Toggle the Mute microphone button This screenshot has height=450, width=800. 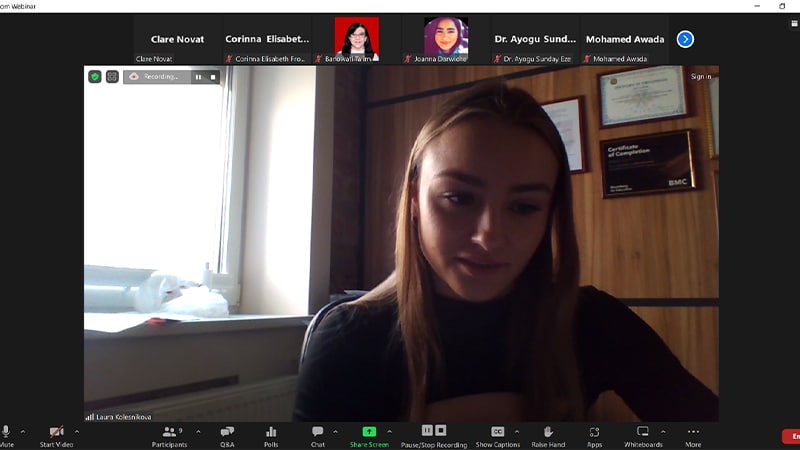(x=6, y=436)
